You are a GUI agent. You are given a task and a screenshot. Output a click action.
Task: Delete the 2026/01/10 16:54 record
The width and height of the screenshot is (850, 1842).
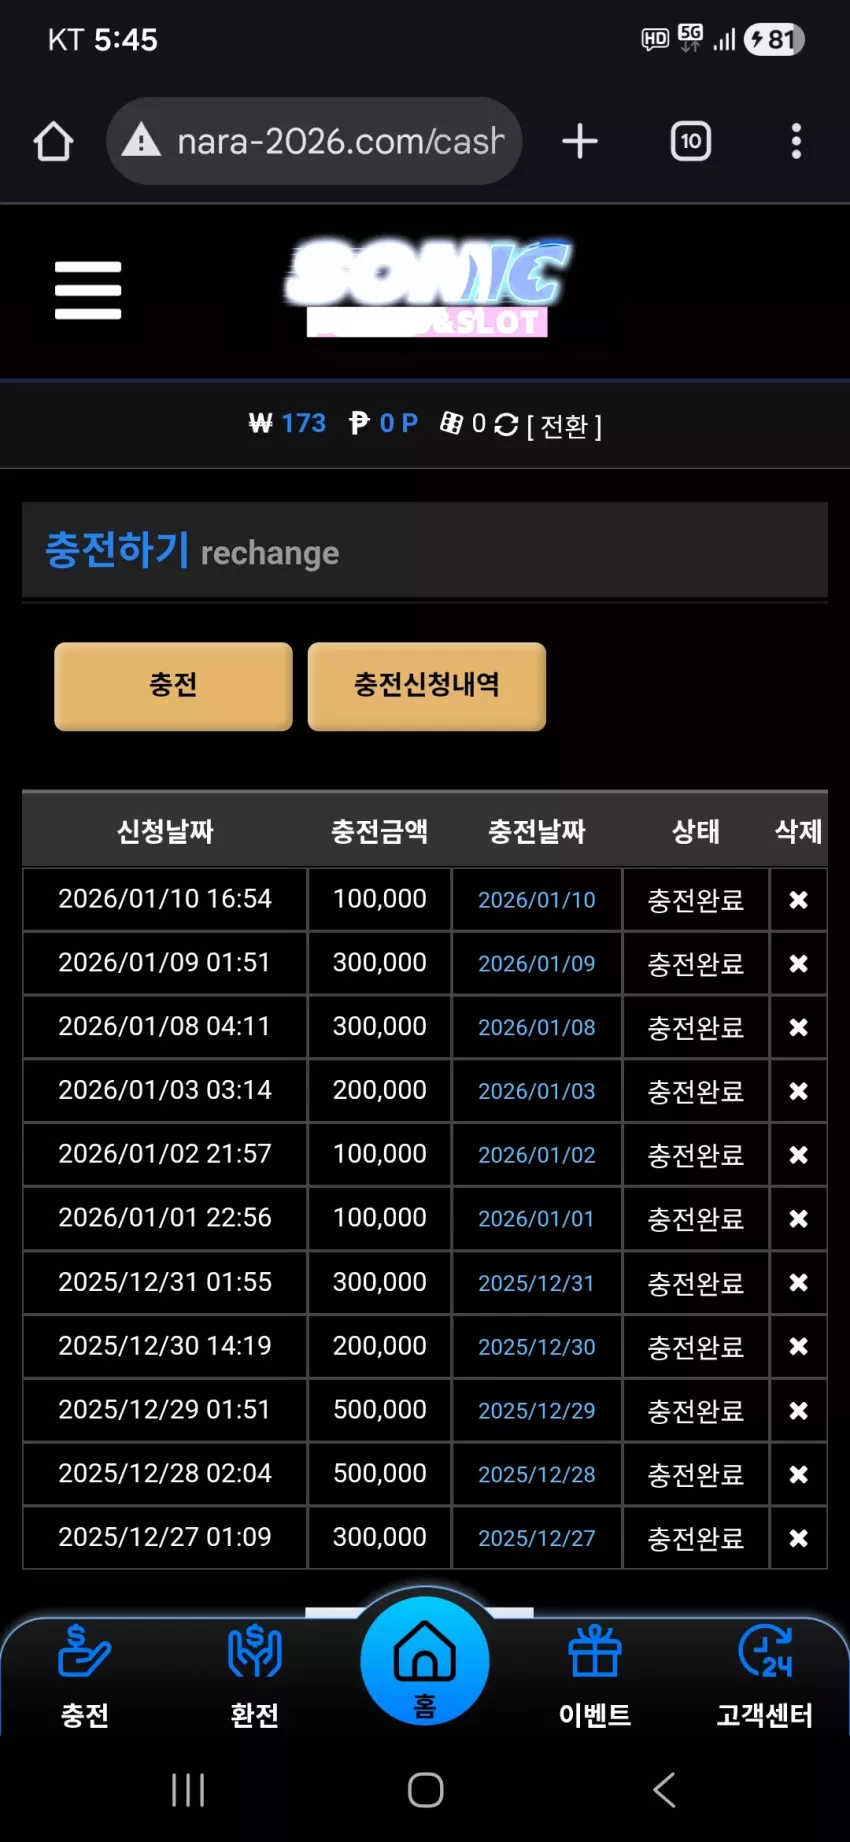[798, 900]
